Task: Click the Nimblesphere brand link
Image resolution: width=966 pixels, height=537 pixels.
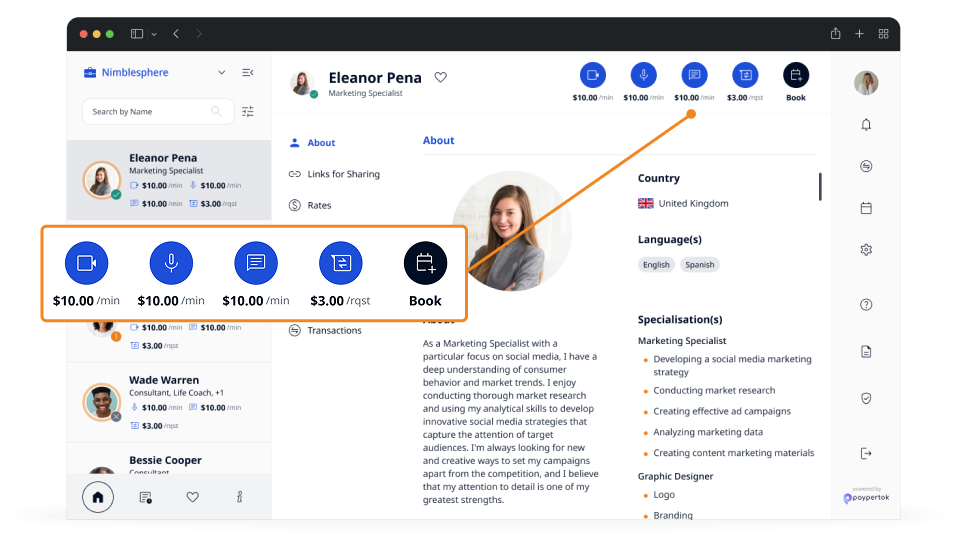Action: click(126, 73)
